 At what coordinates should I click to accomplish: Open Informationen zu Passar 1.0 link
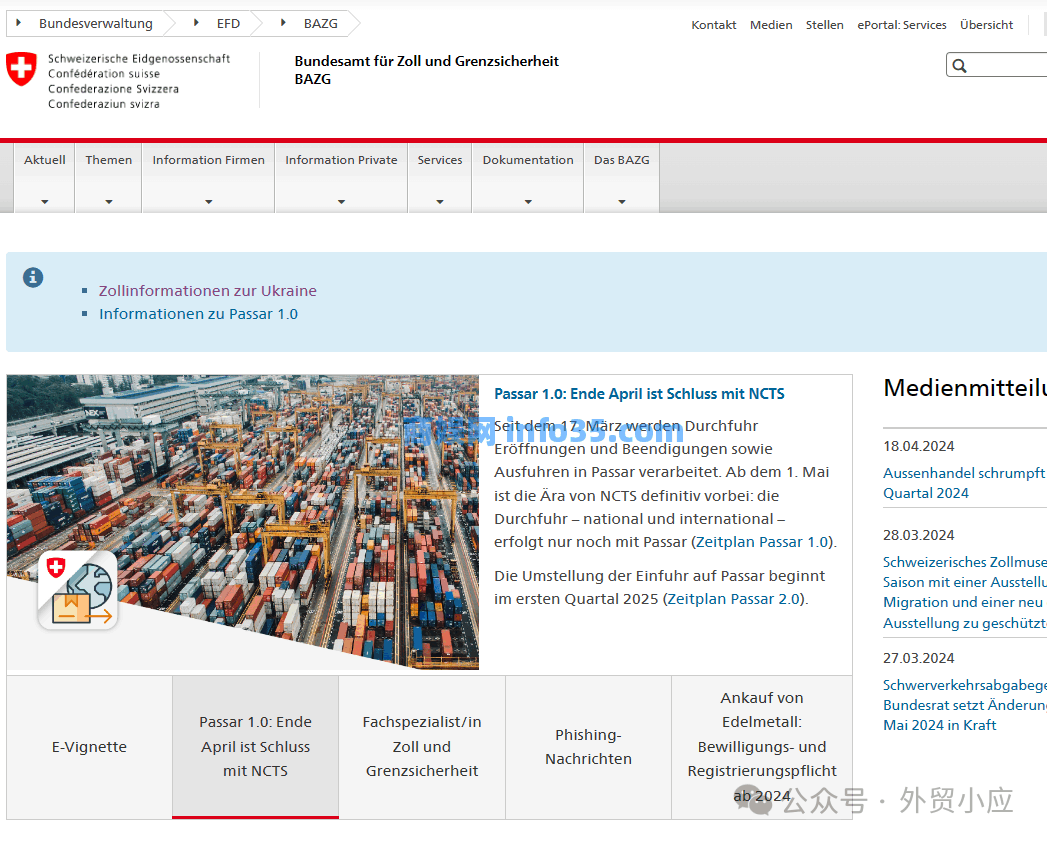point(198,314)
